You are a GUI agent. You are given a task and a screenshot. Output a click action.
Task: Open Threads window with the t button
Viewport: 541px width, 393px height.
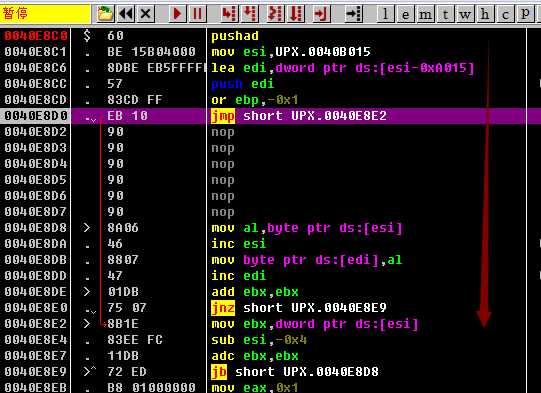(x=445, y=14)
